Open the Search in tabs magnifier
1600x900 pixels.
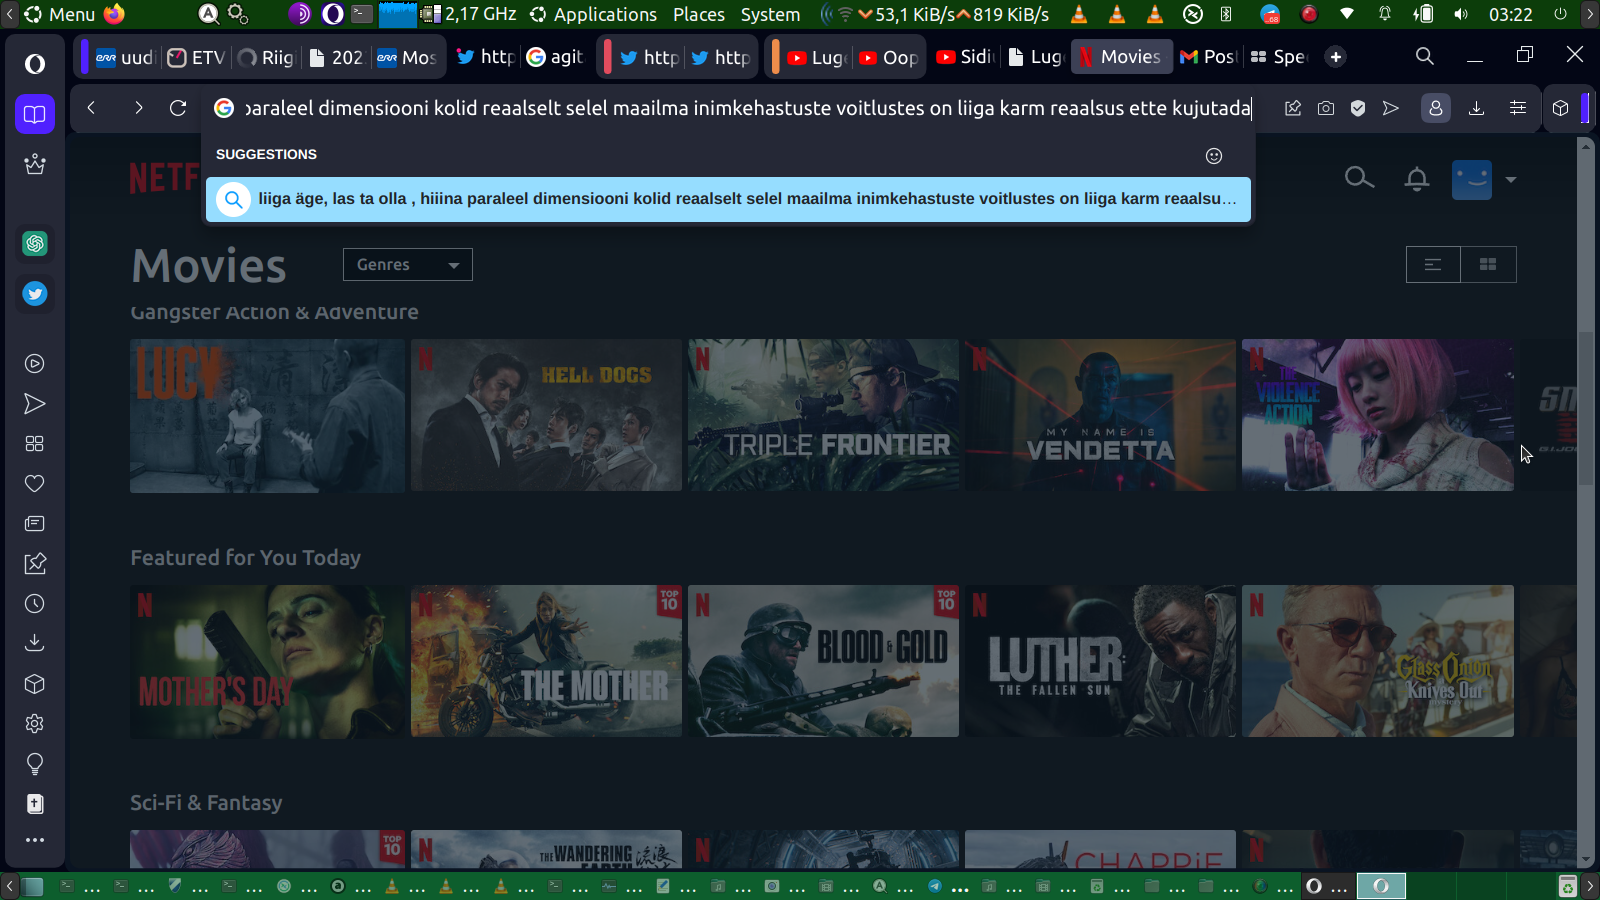pyautogui.click(x=1425, y=56)
